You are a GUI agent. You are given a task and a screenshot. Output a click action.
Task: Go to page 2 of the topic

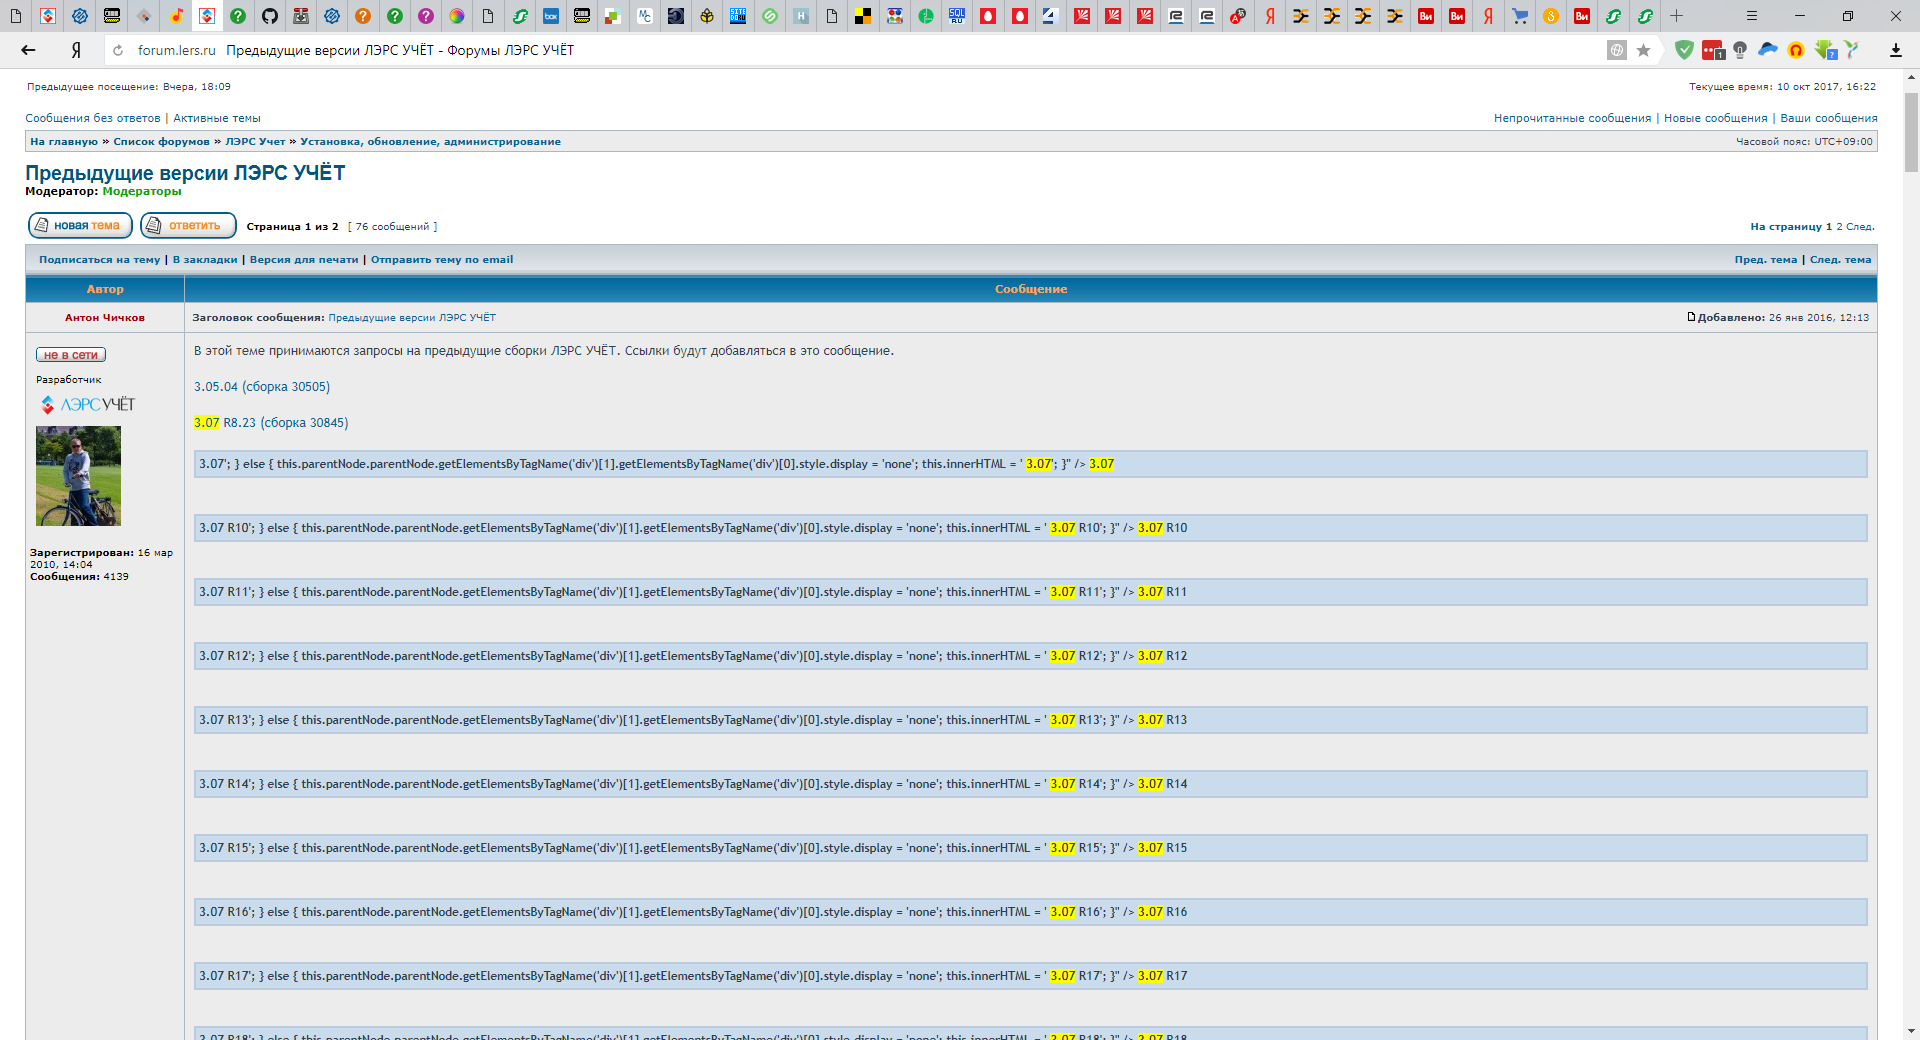(1839, 227)
